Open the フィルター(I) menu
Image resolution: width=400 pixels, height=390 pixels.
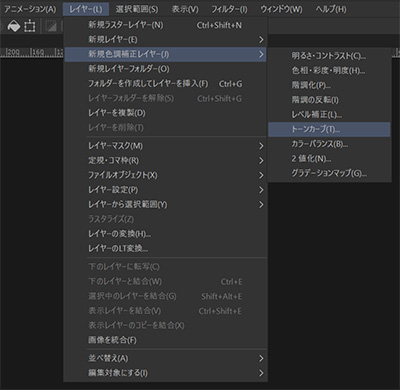click(229, 9)
